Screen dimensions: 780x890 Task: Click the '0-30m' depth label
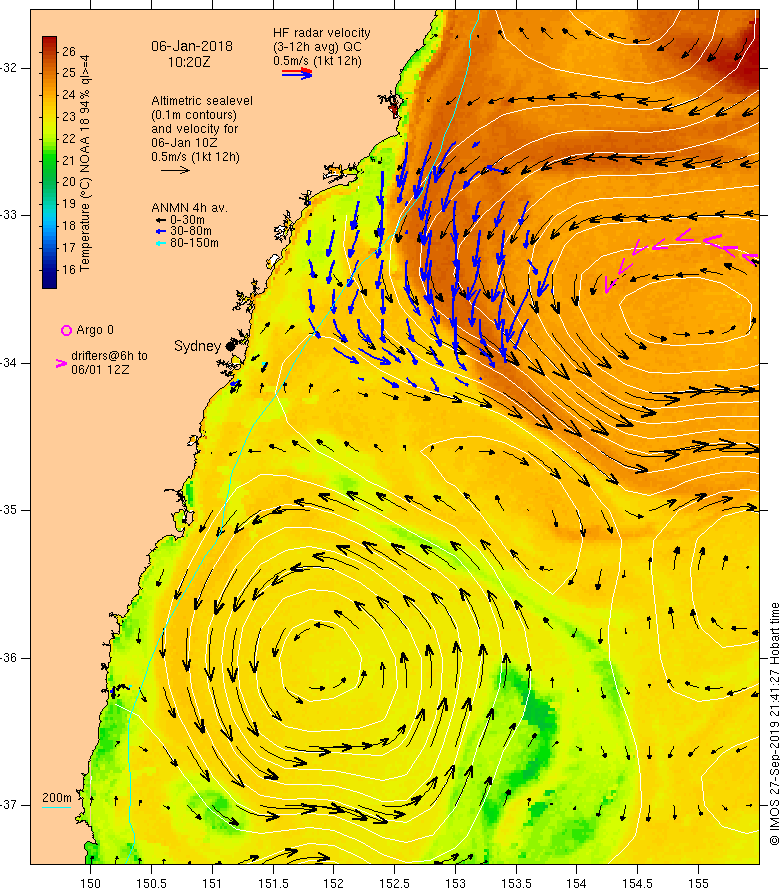(187, 220)
